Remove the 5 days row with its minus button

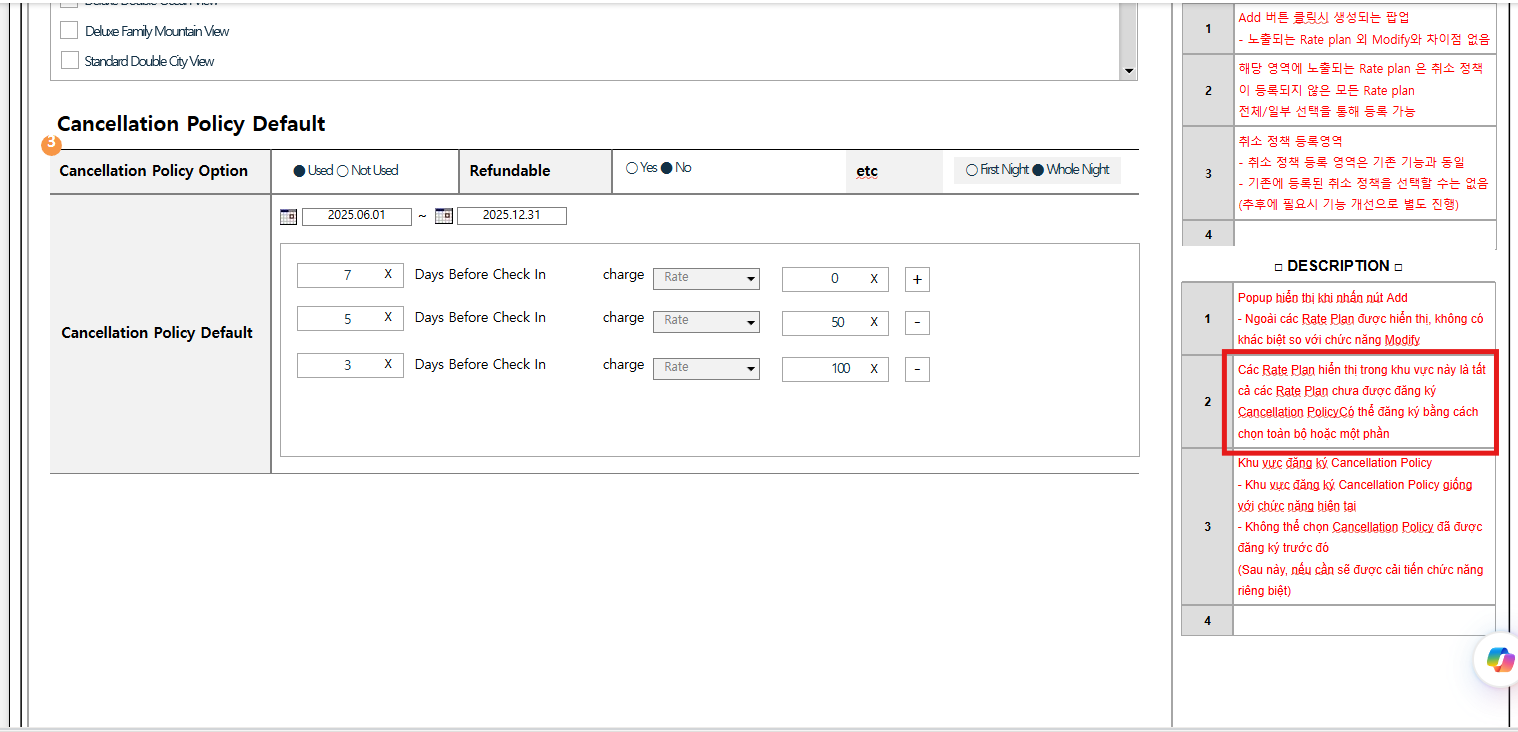click(917, 322)
